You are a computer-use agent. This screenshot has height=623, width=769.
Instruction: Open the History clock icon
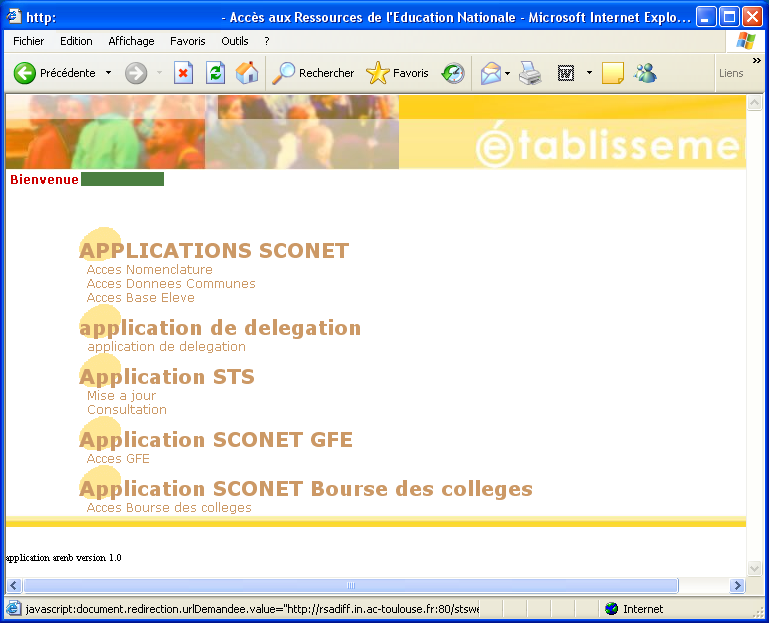(453, 74)
